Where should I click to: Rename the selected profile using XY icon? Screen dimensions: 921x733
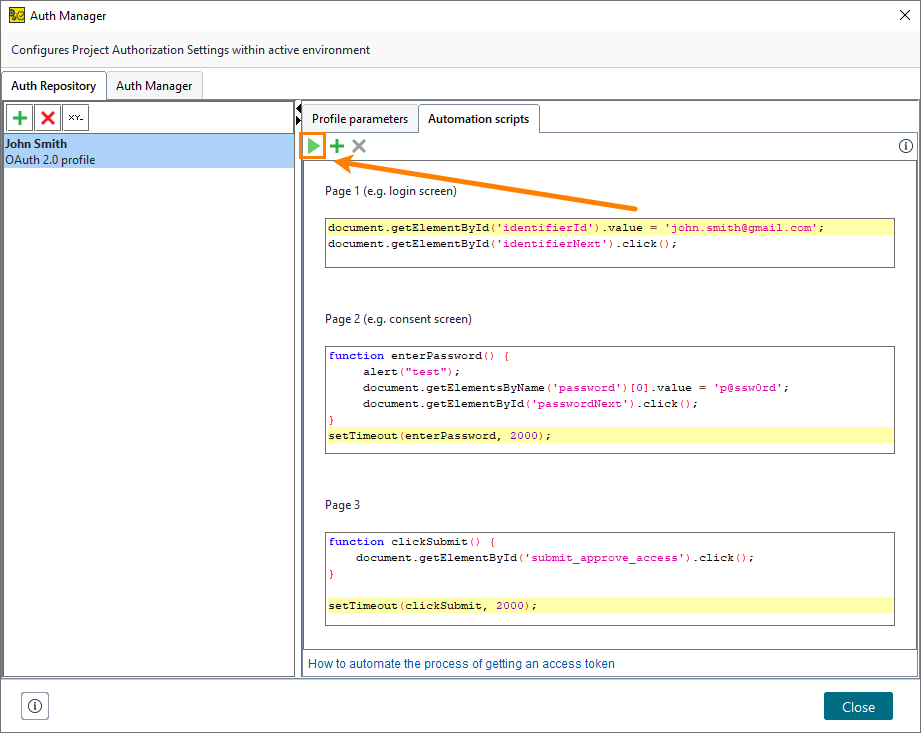(75, 117)
